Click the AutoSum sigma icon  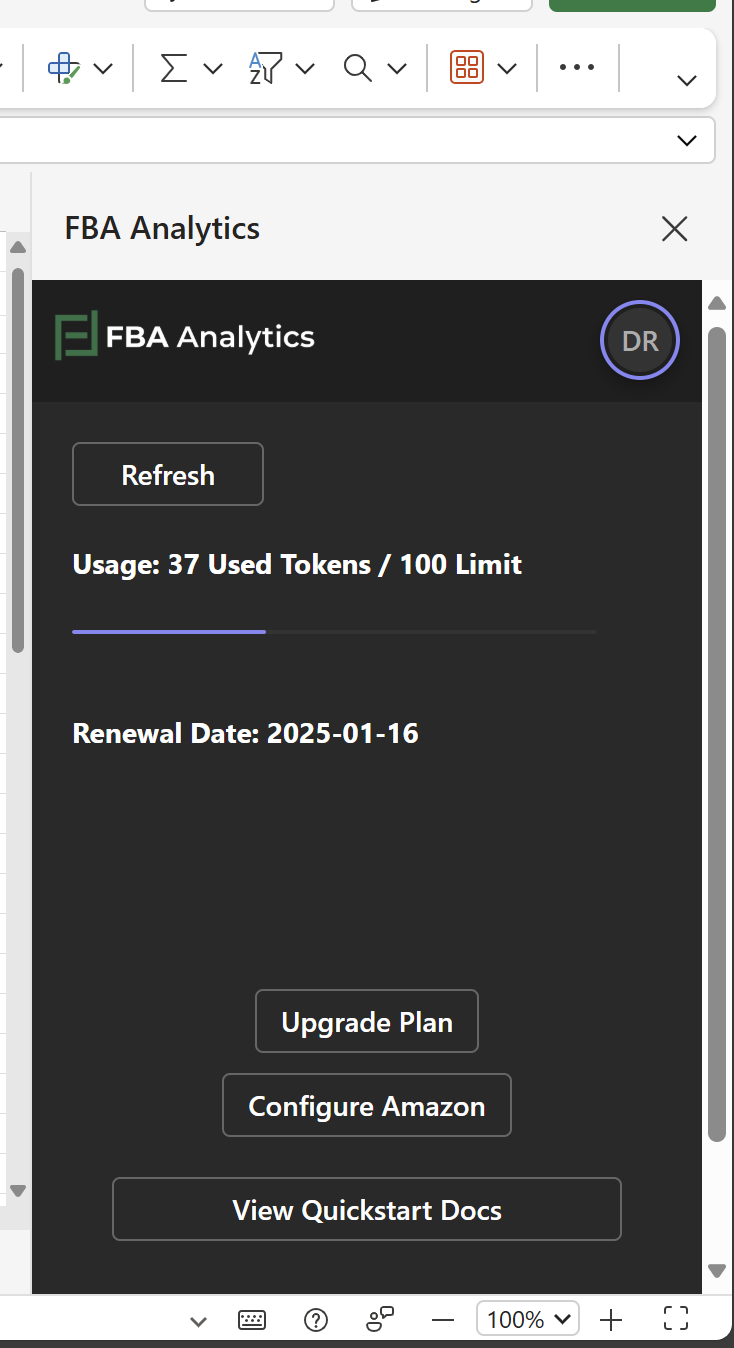174,68
